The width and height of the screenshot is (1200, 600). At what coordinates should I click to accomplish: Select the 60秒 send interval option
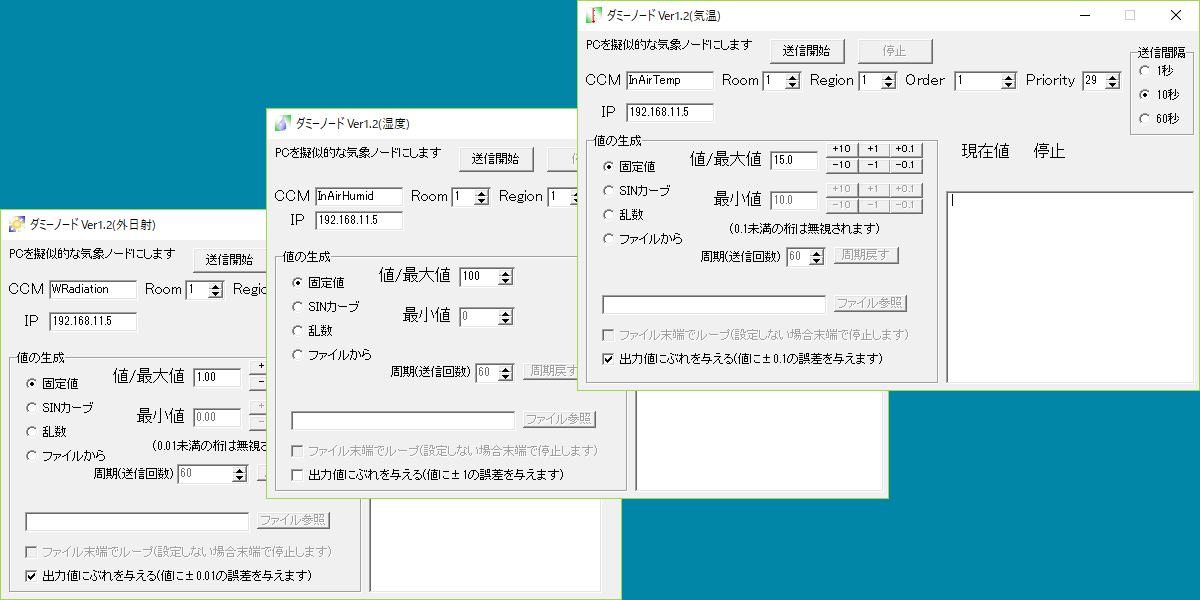[x=1145, y=119]
